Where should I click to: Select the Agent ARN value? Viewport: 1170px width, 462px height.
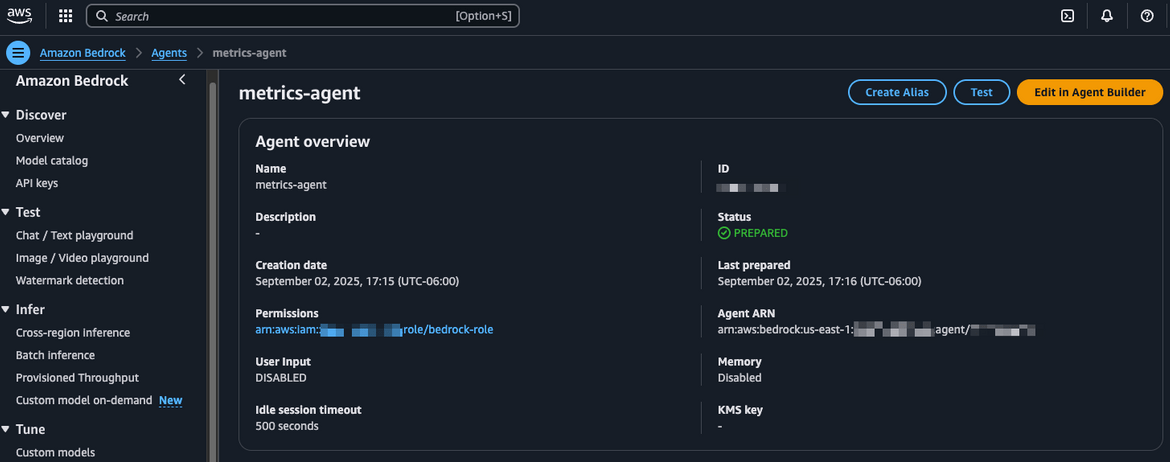coord(877,329)
